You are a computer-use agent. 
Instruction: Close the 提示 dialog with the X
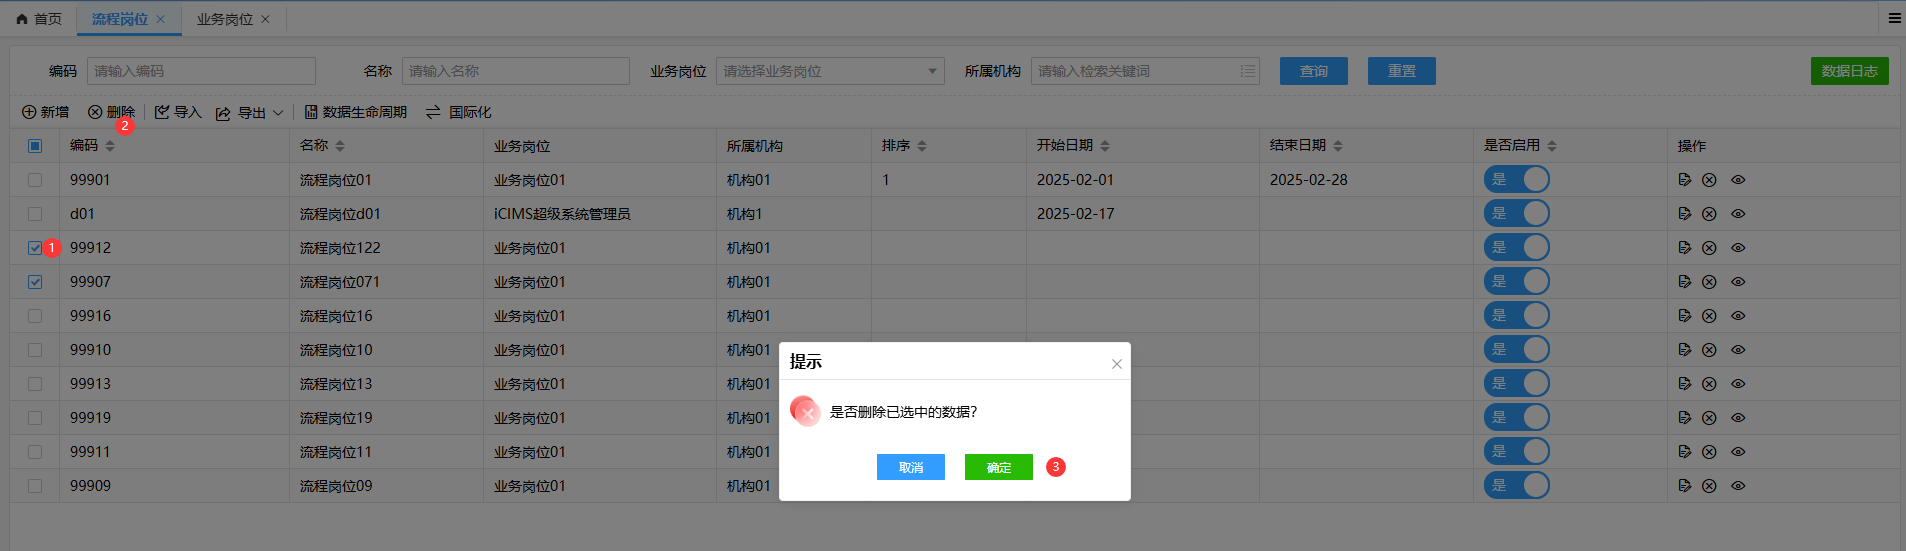(1116, 364)
